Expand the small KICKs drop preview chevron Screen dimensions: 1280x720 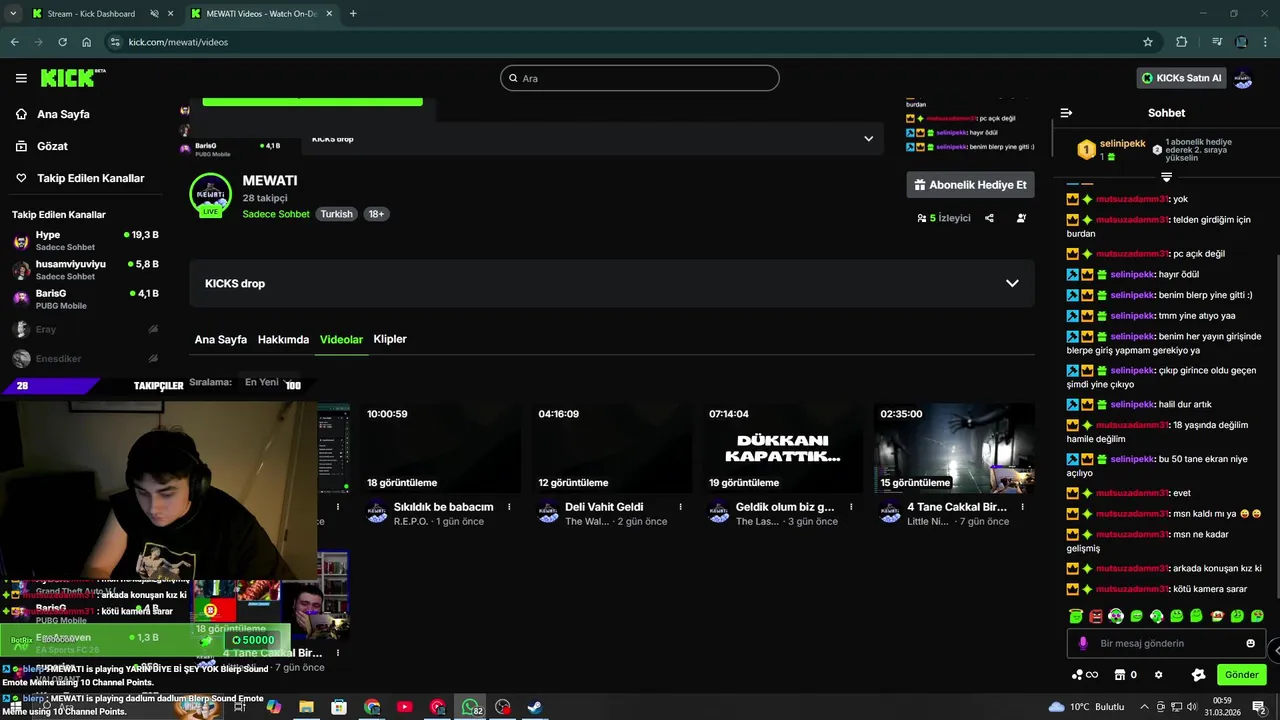868,138
